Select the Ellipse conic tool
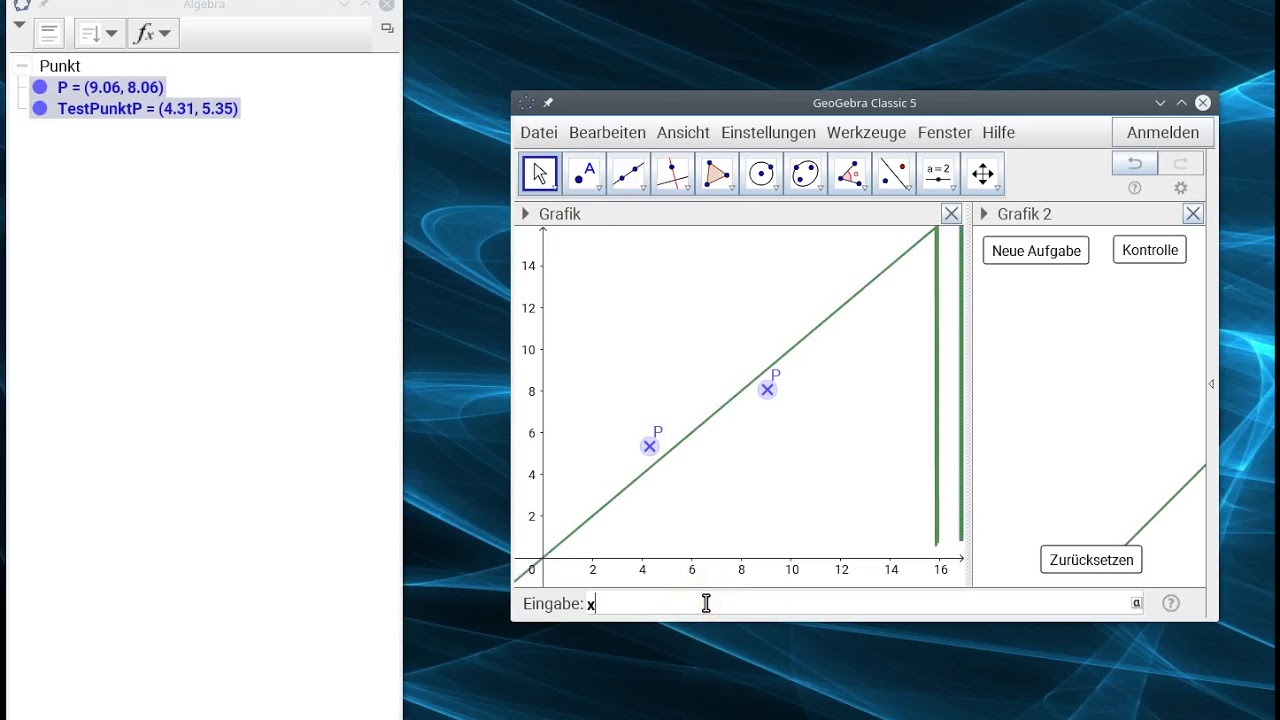 tap(805, 174)
